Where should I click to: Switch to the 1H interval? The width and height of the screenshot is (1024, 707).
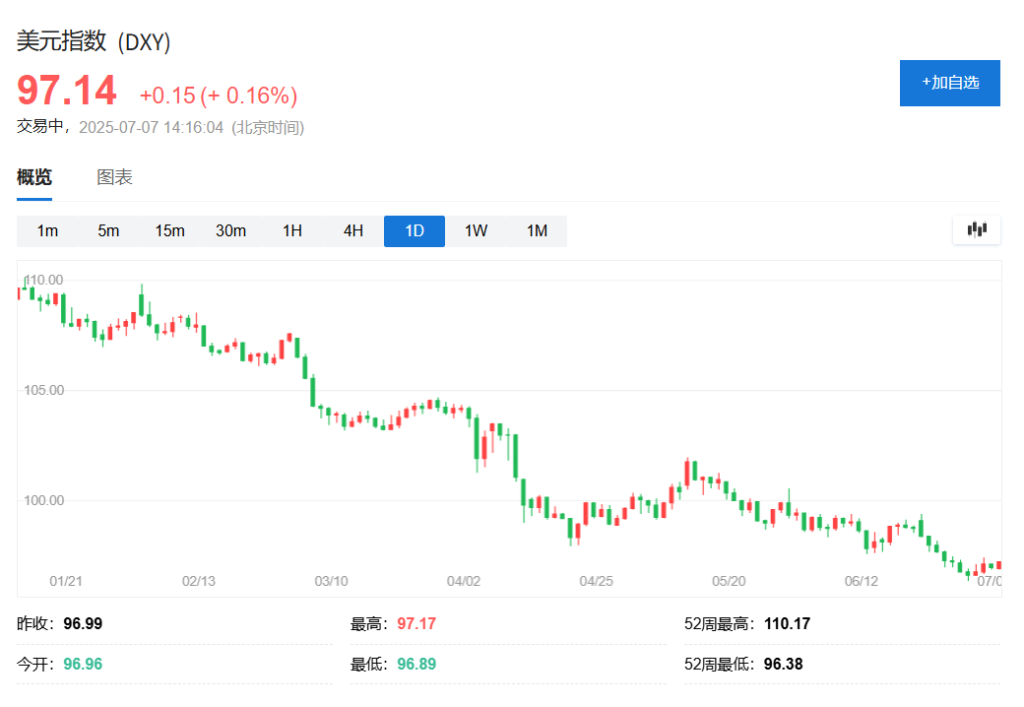click(292, 230)
